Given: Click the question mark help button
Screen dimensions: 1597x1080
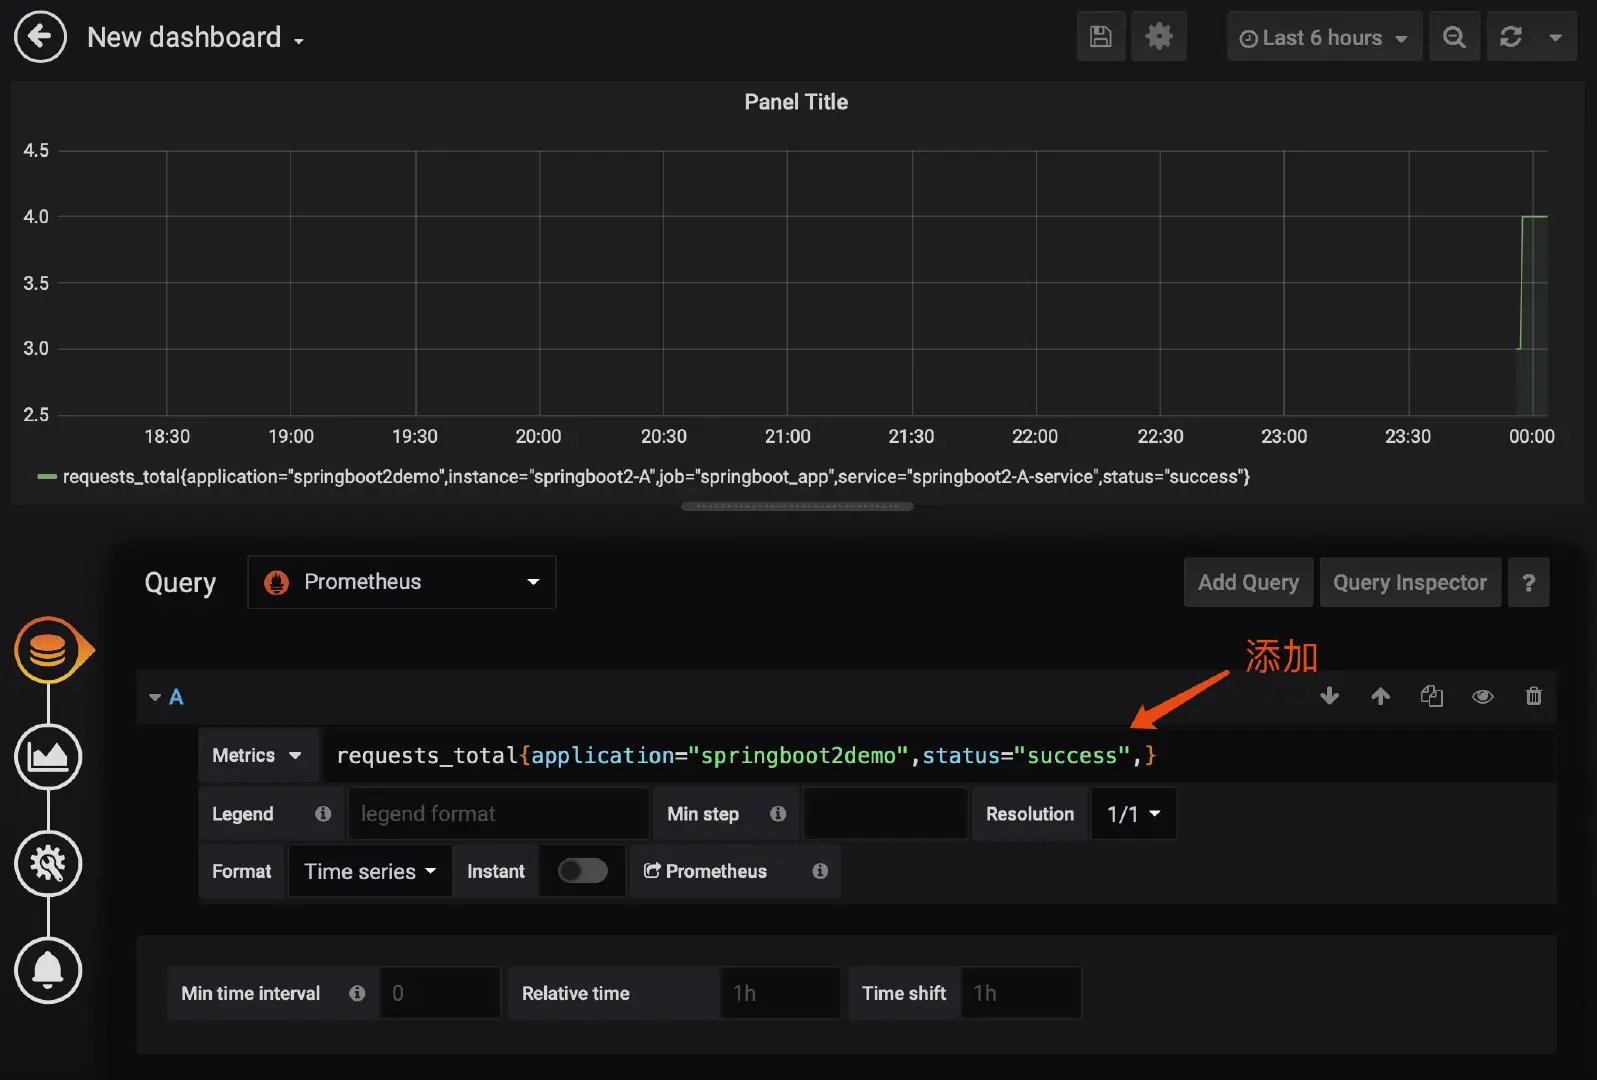Looking at the screenshot, I should pyautogui.click(x=1528, y=582).
